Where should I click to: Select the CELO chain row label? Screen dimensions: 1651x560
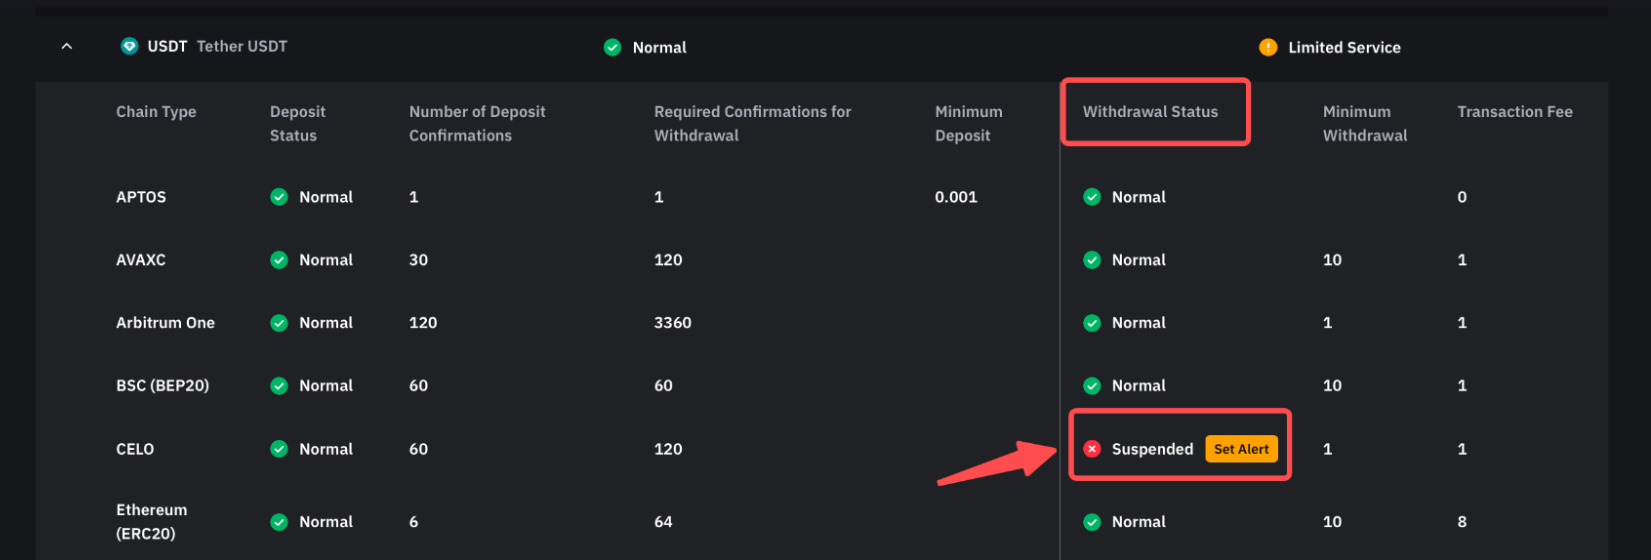click(135, 449)
